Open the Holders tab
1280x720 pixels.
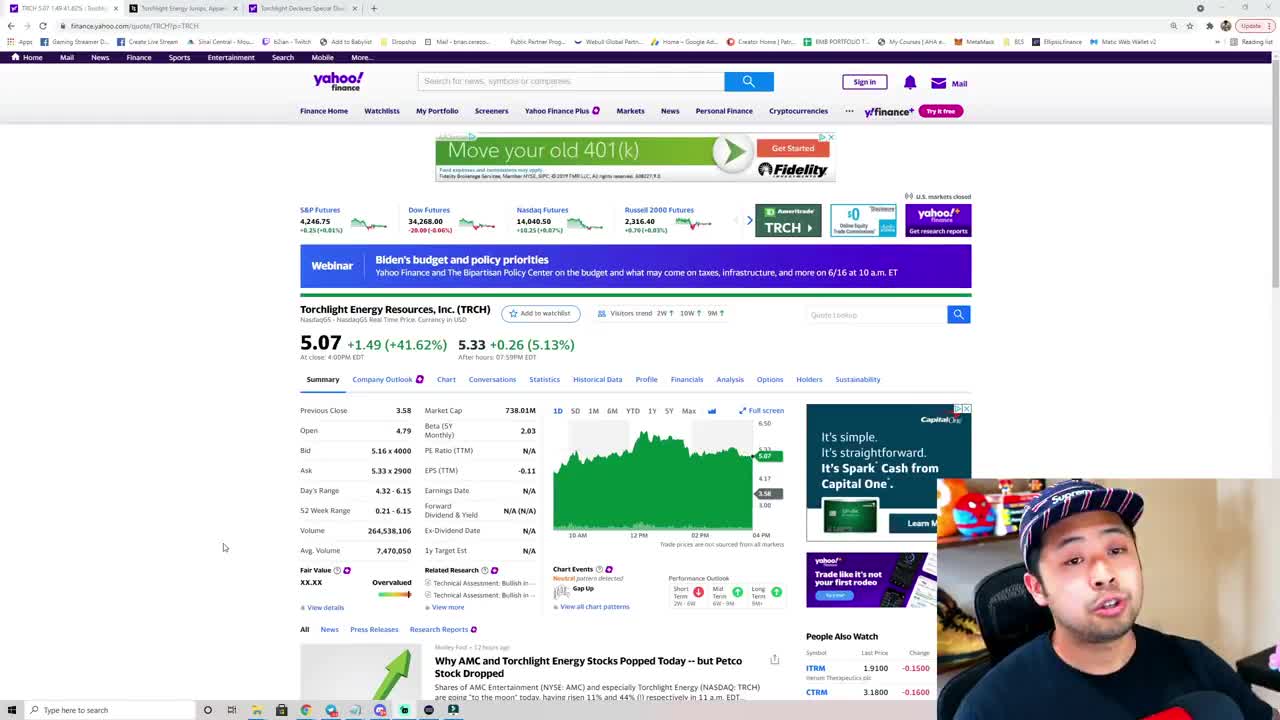click(x=809, y=379)
